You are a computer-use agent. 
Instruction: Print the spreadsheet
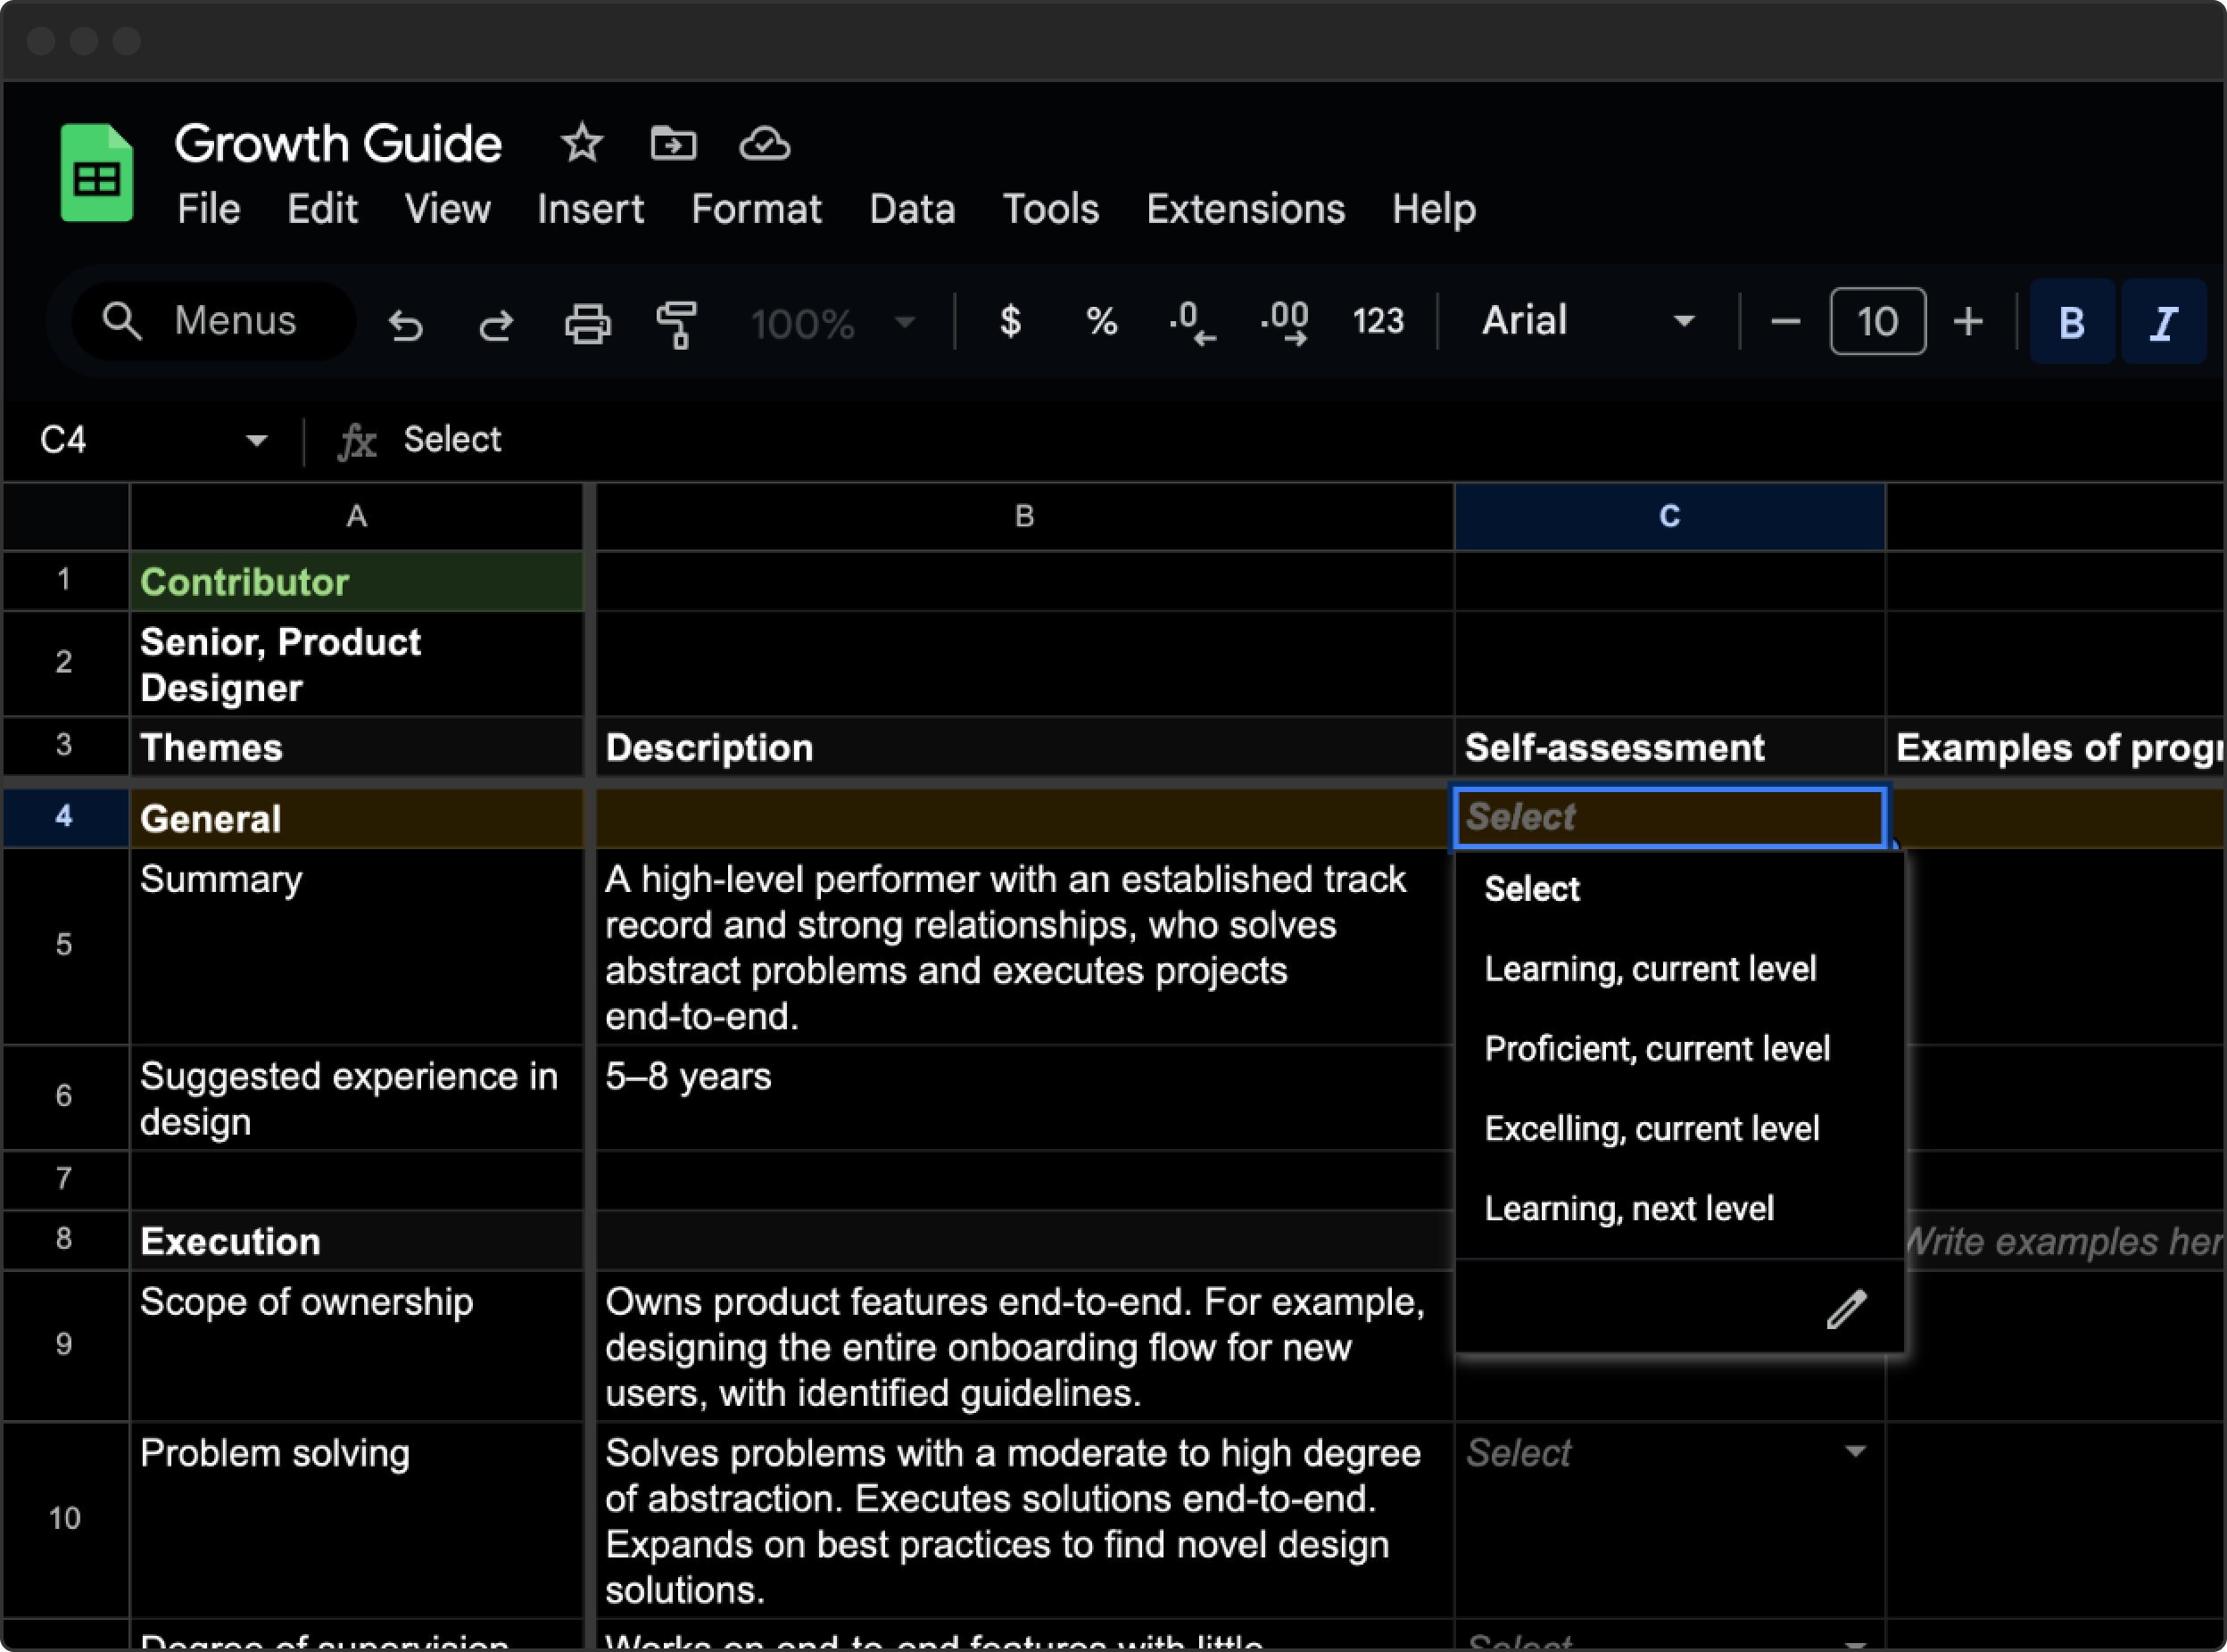coord(587,323)
